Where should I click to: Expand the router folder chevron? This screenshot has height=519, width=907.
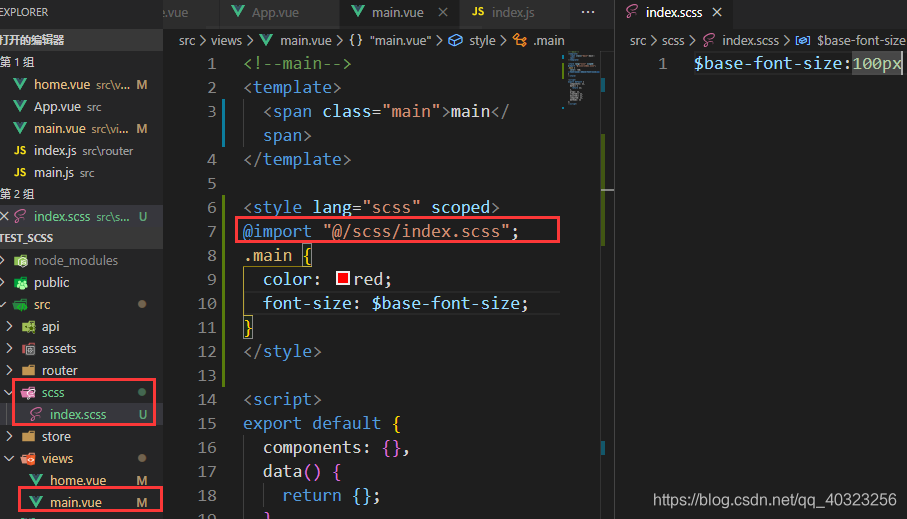(x=9, y=370)
